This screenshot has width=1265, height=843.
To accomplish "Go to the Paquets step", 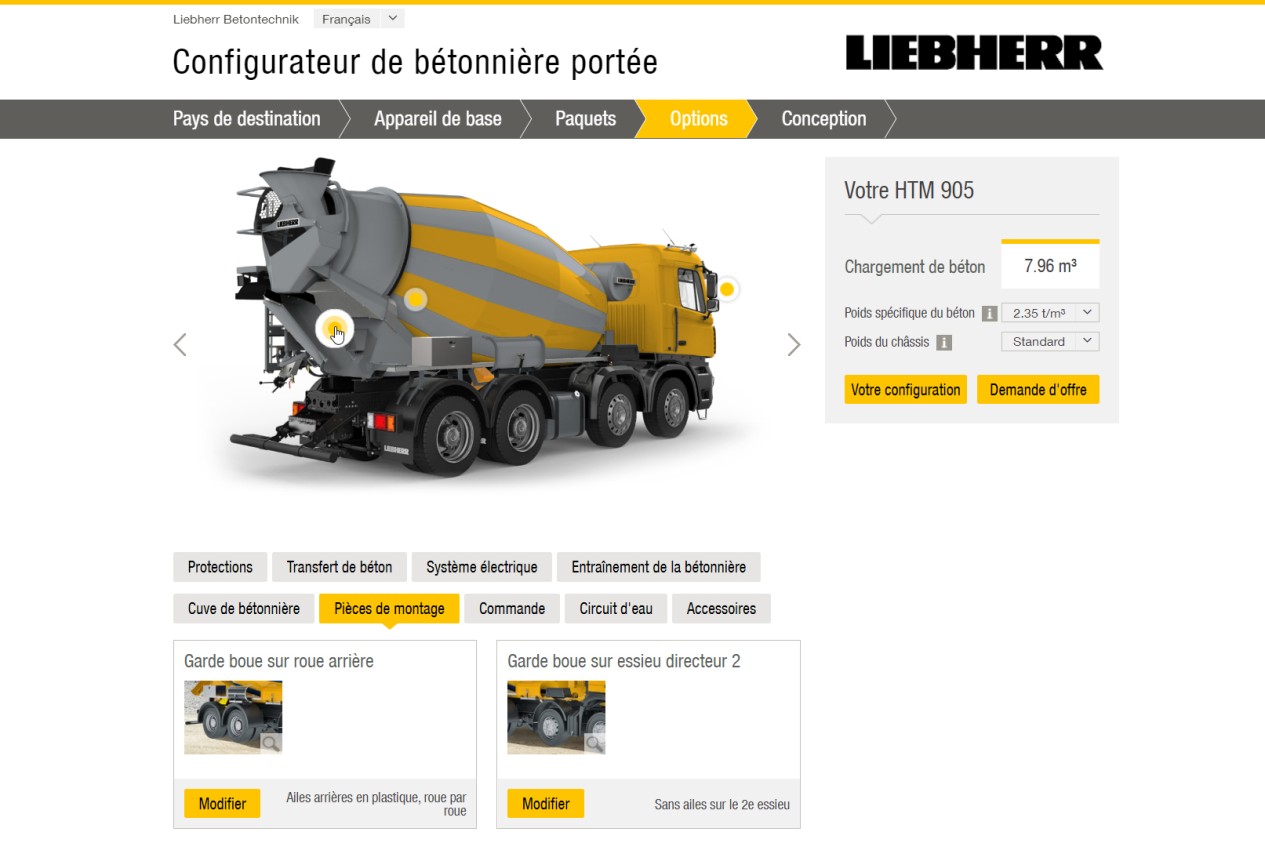I will pyautogui.click(x=586, y=119).
